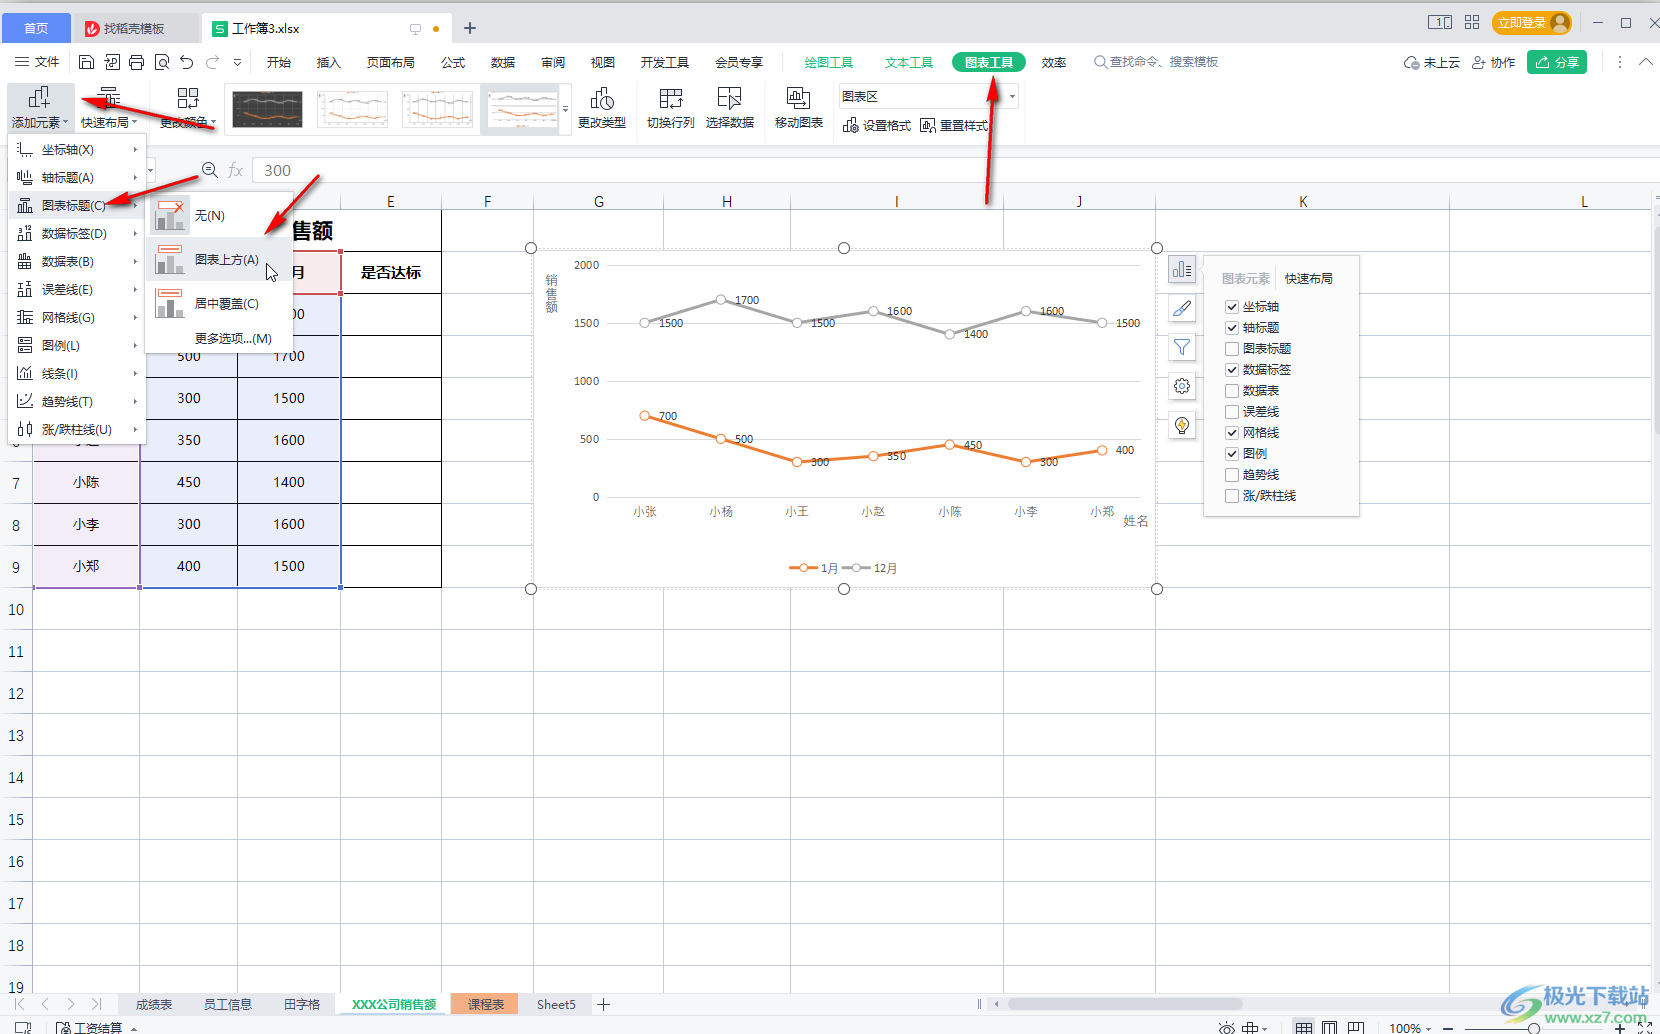Expand the chart styles gallery arrow
Screen dimensions: 1660x1034
566,109
